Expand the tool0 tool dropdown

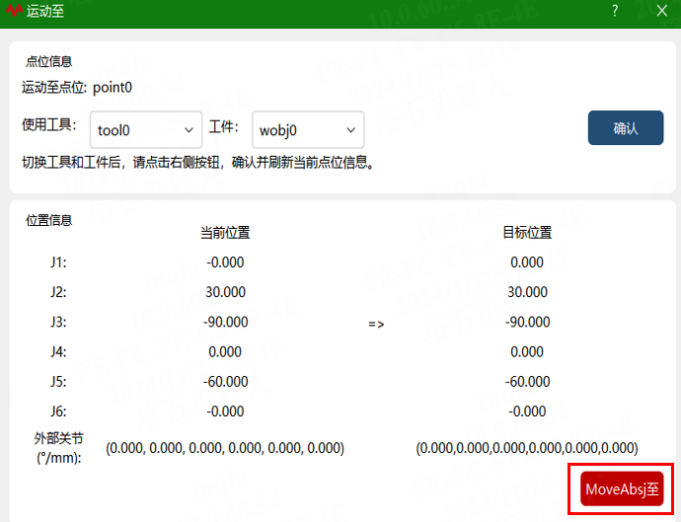(146, 130)
